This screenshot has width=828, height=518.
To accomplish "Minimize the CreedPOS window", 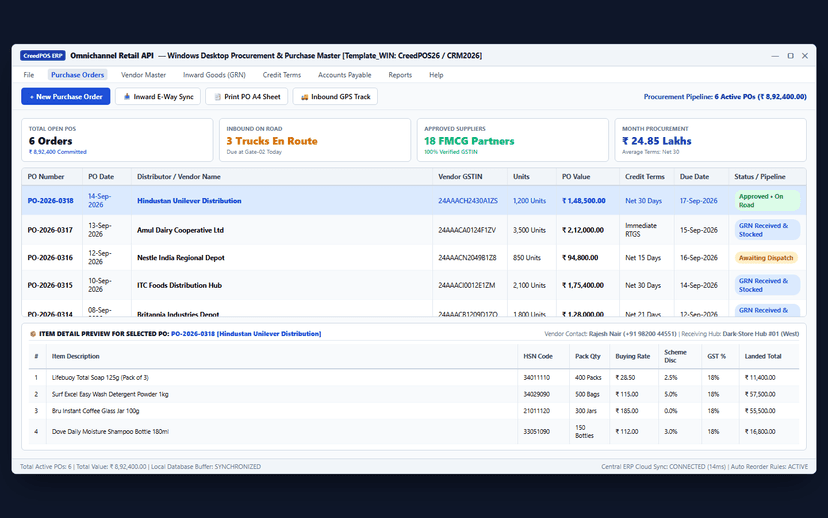I will [775, 55].
